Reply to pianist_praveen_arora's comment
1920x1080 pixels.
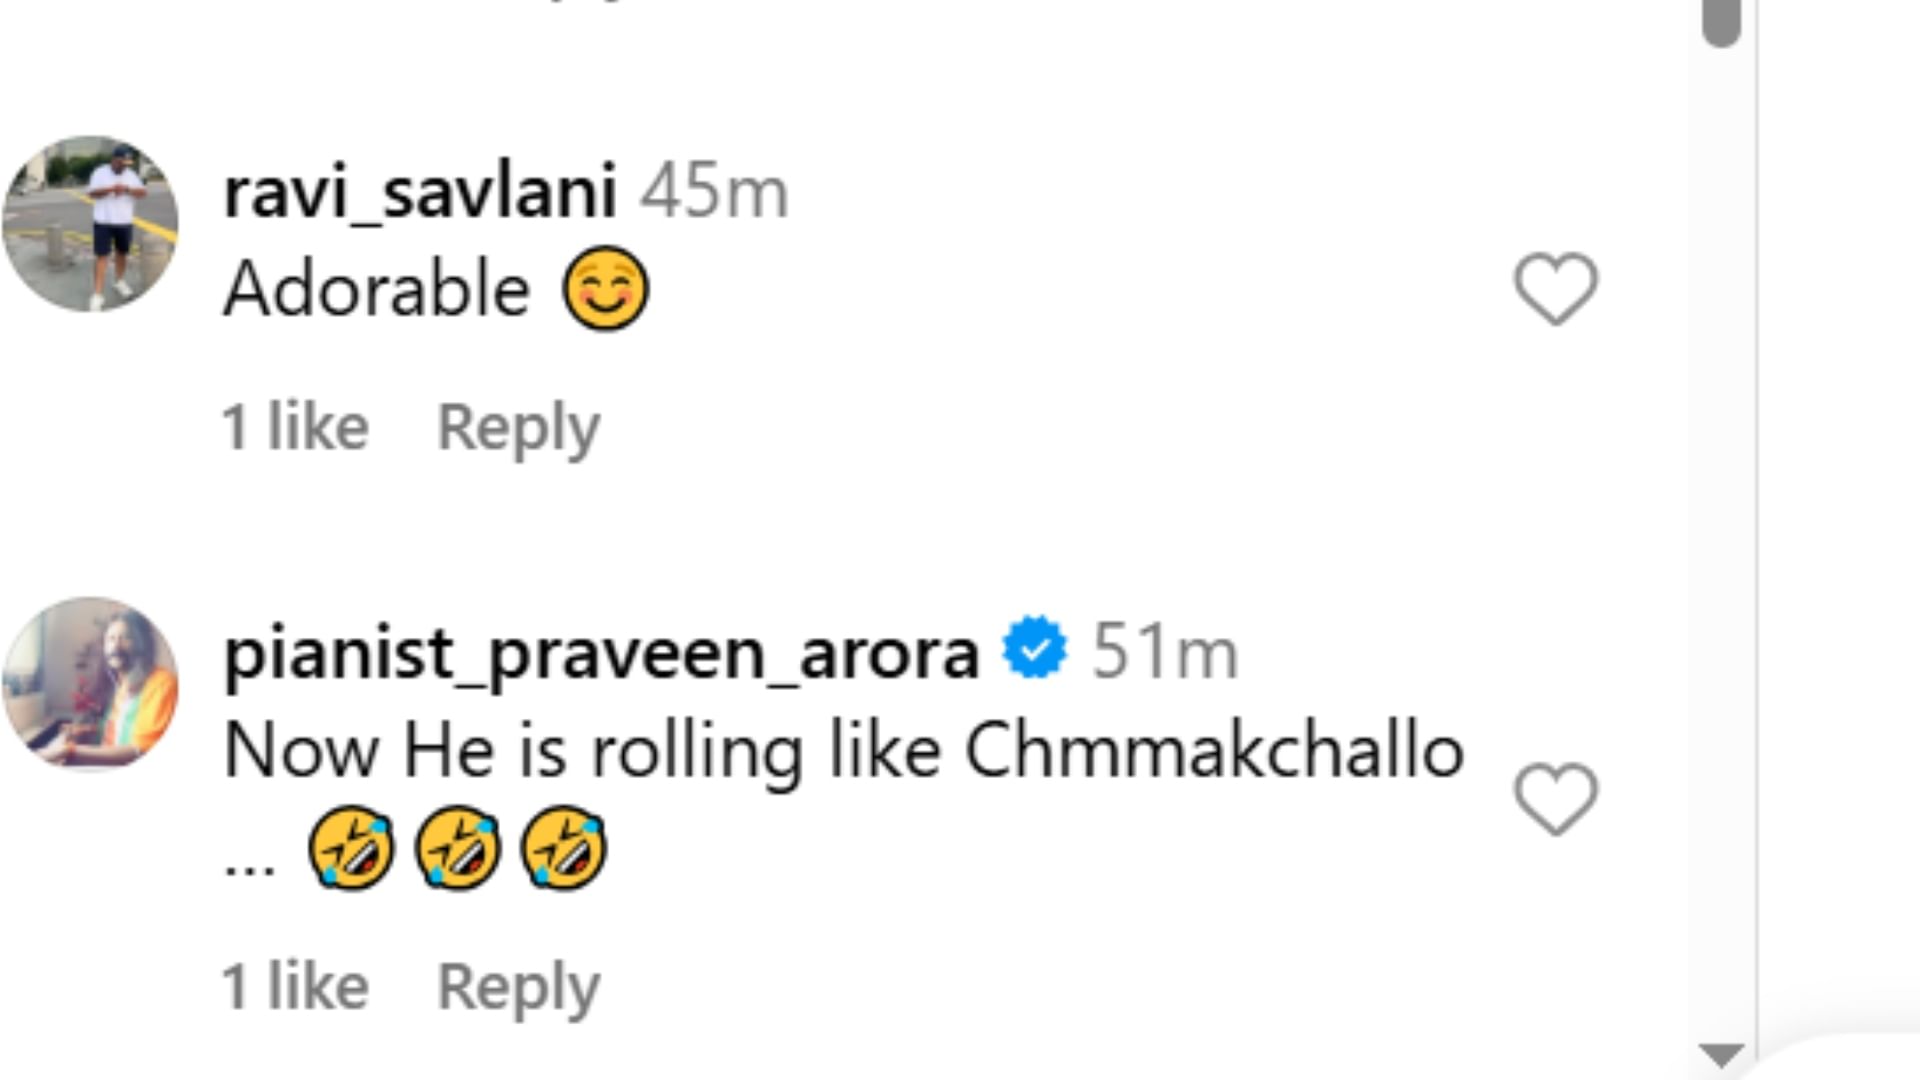pos(518,989)
